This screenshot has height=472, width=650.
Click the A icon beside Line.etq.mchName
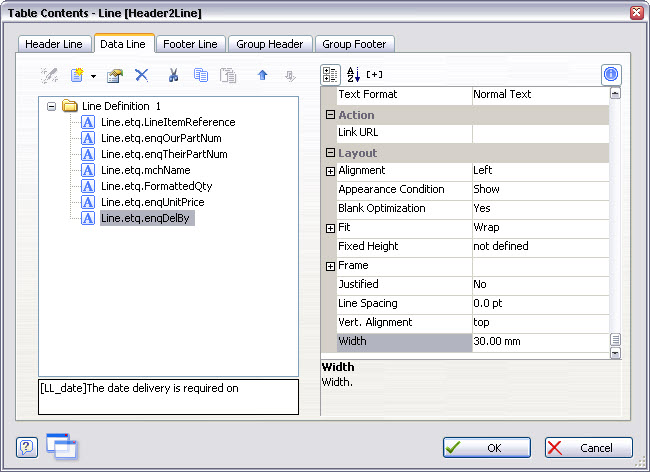[87, 170]
